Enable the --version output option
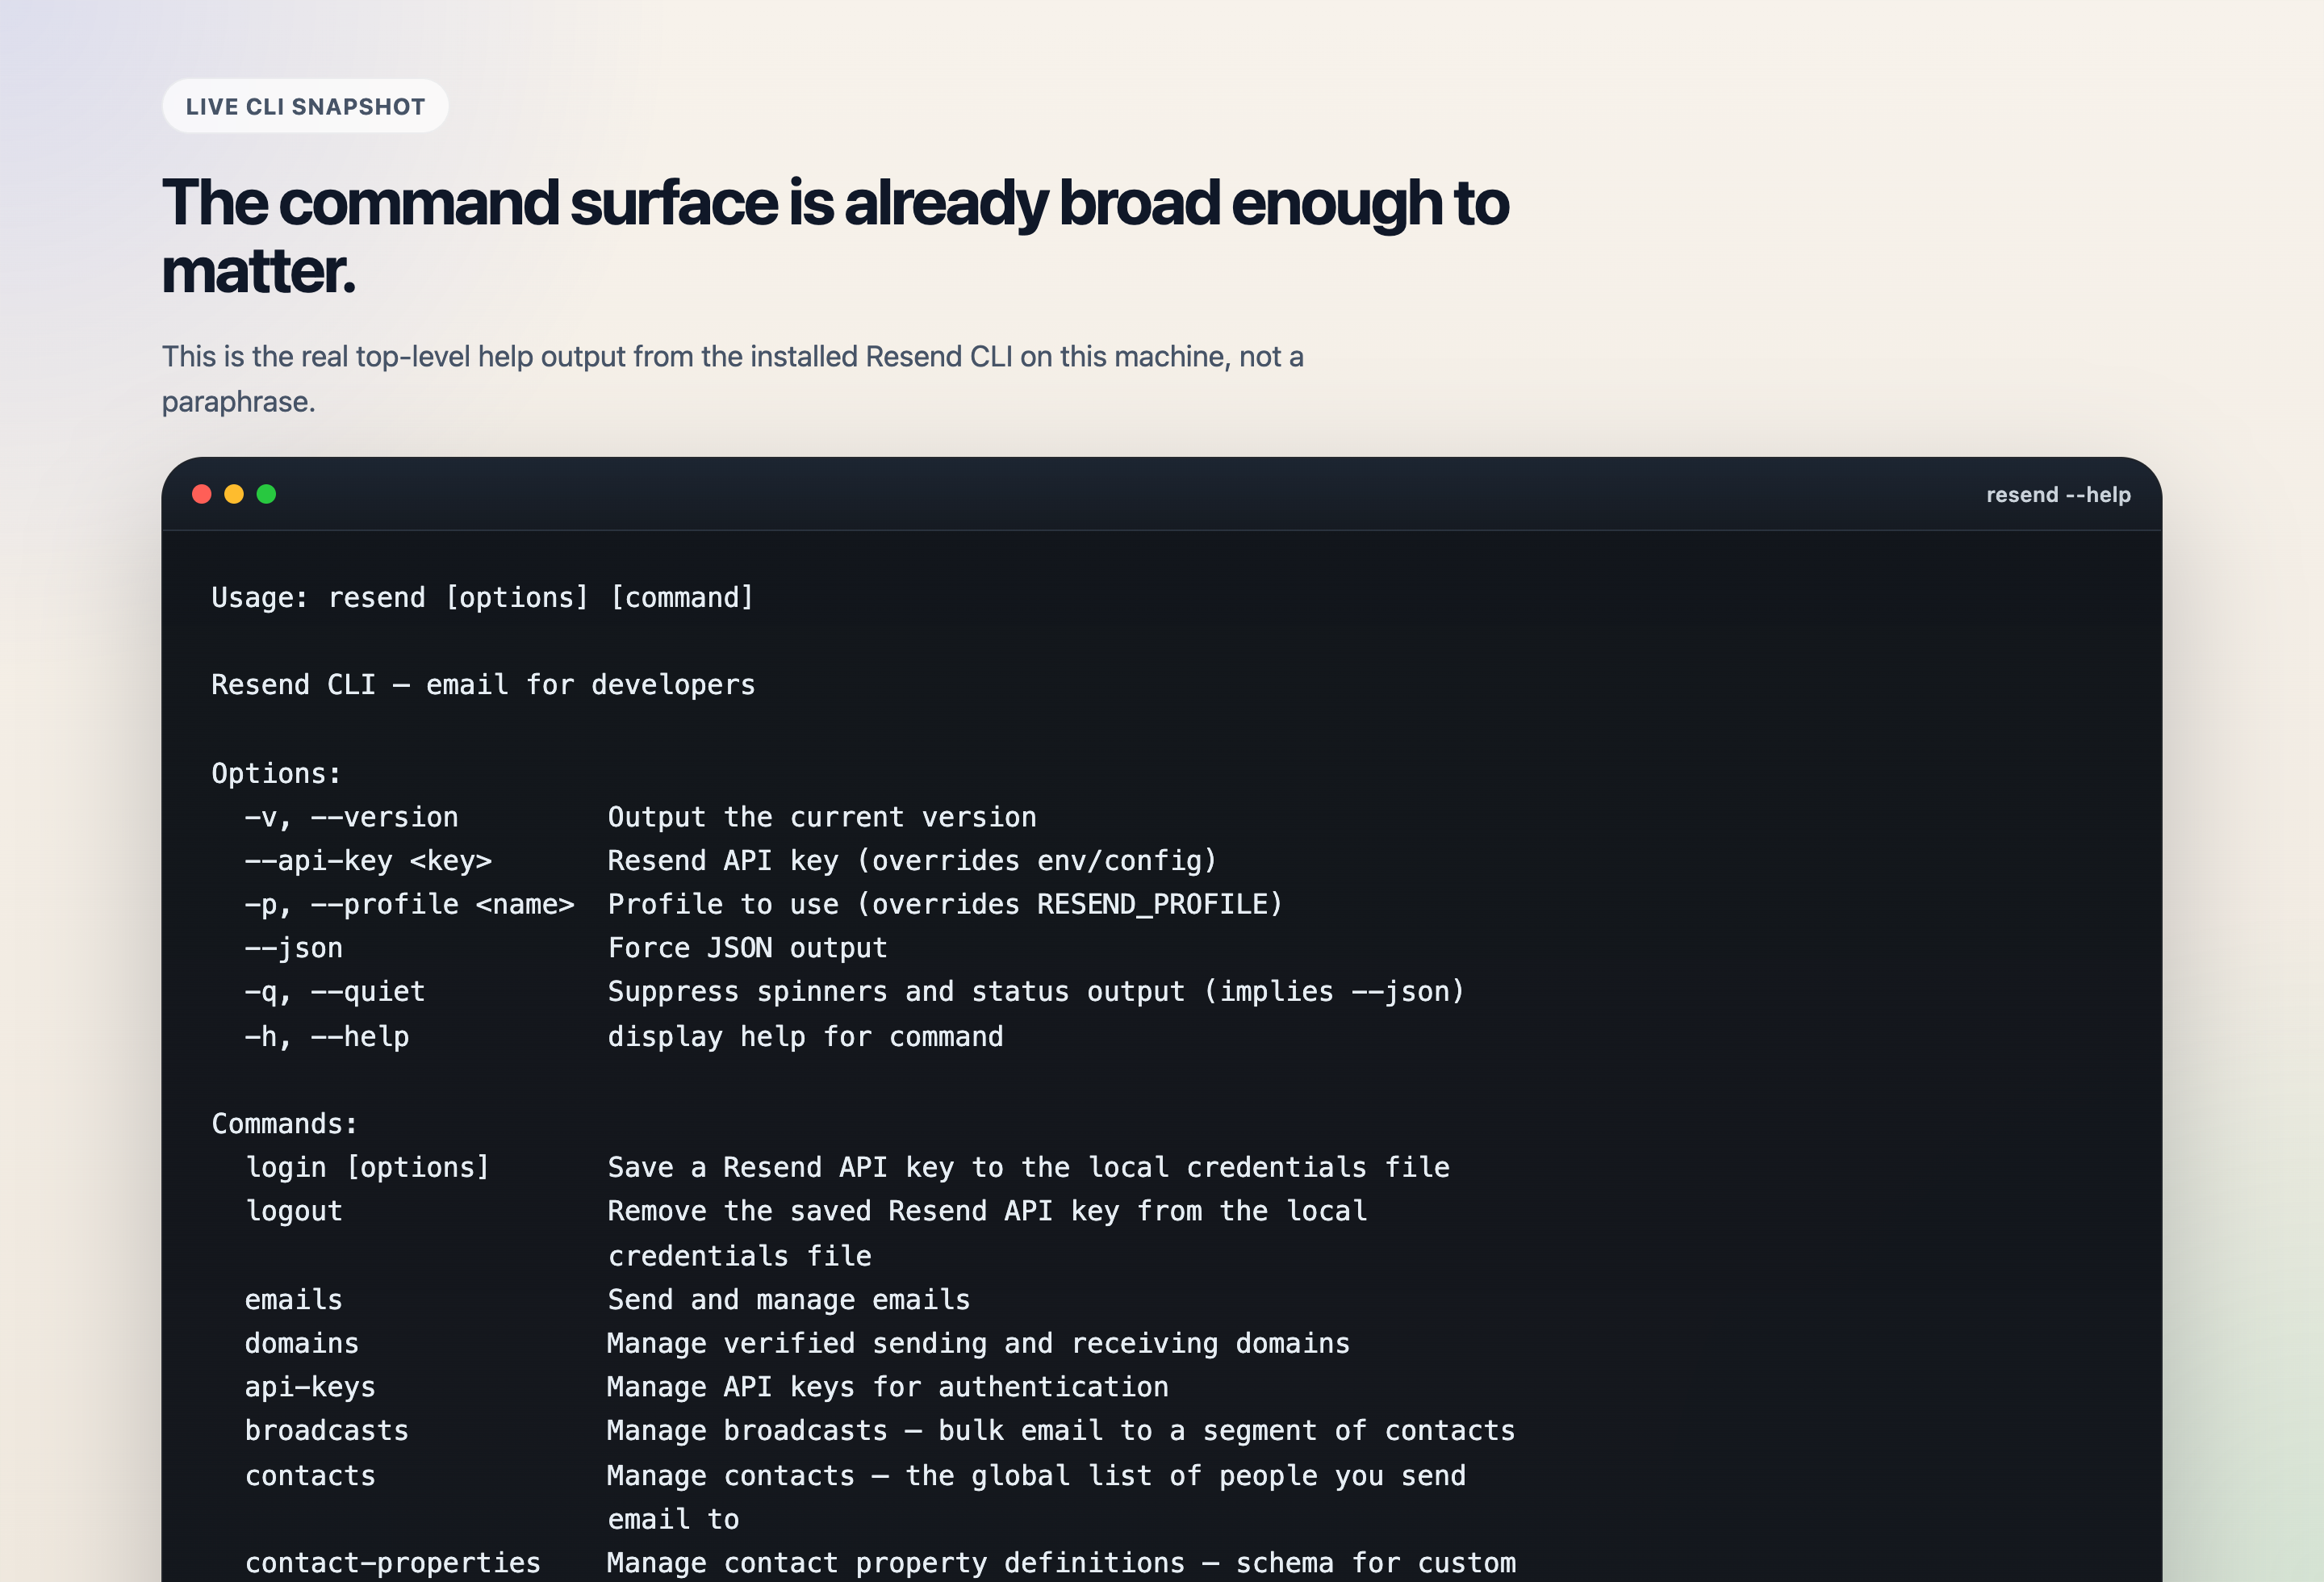2324x1582 pixels. (351, 816)
